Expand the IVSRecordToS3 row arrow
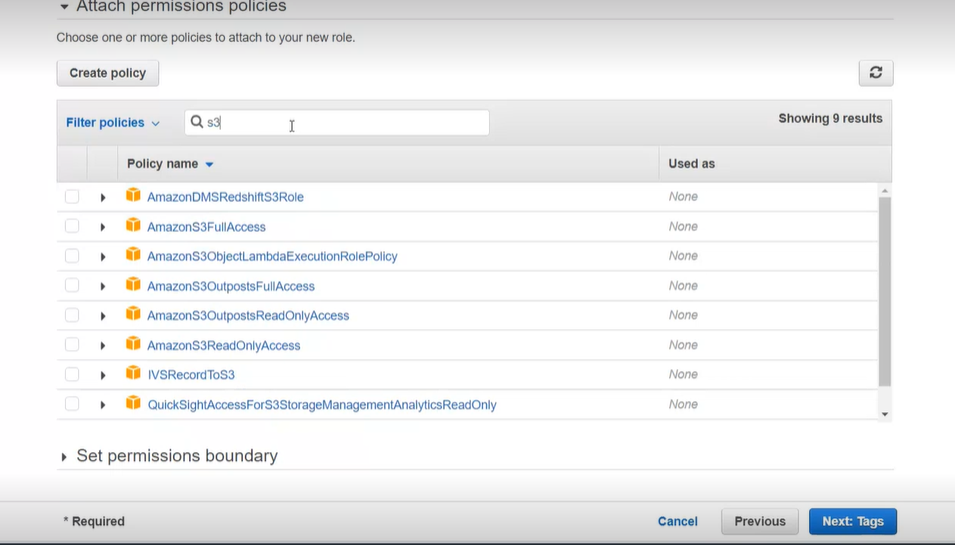The image size is (955, 545). coord(102,375)
